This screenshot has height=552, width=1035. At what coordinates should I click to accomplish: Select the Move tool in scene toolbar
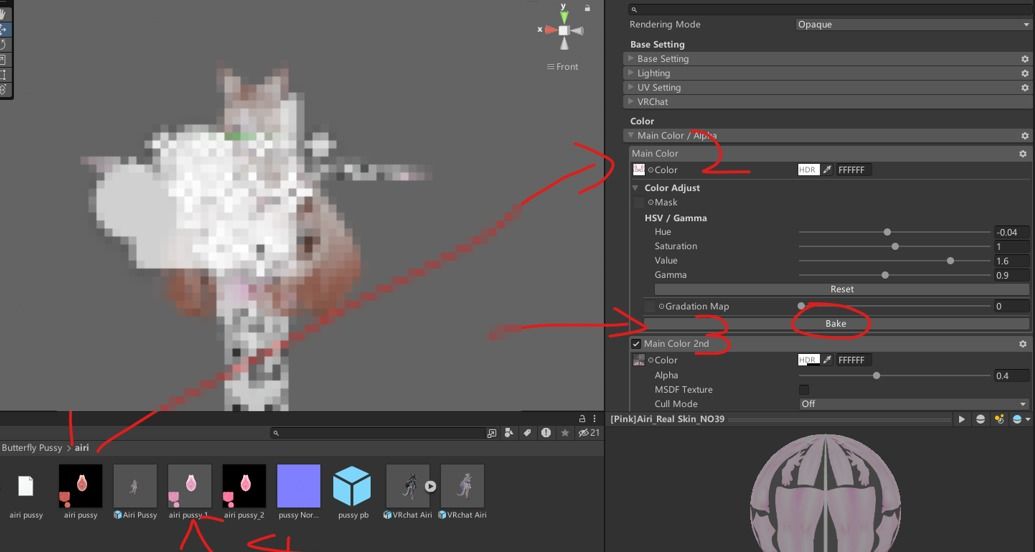coord(3,29)
